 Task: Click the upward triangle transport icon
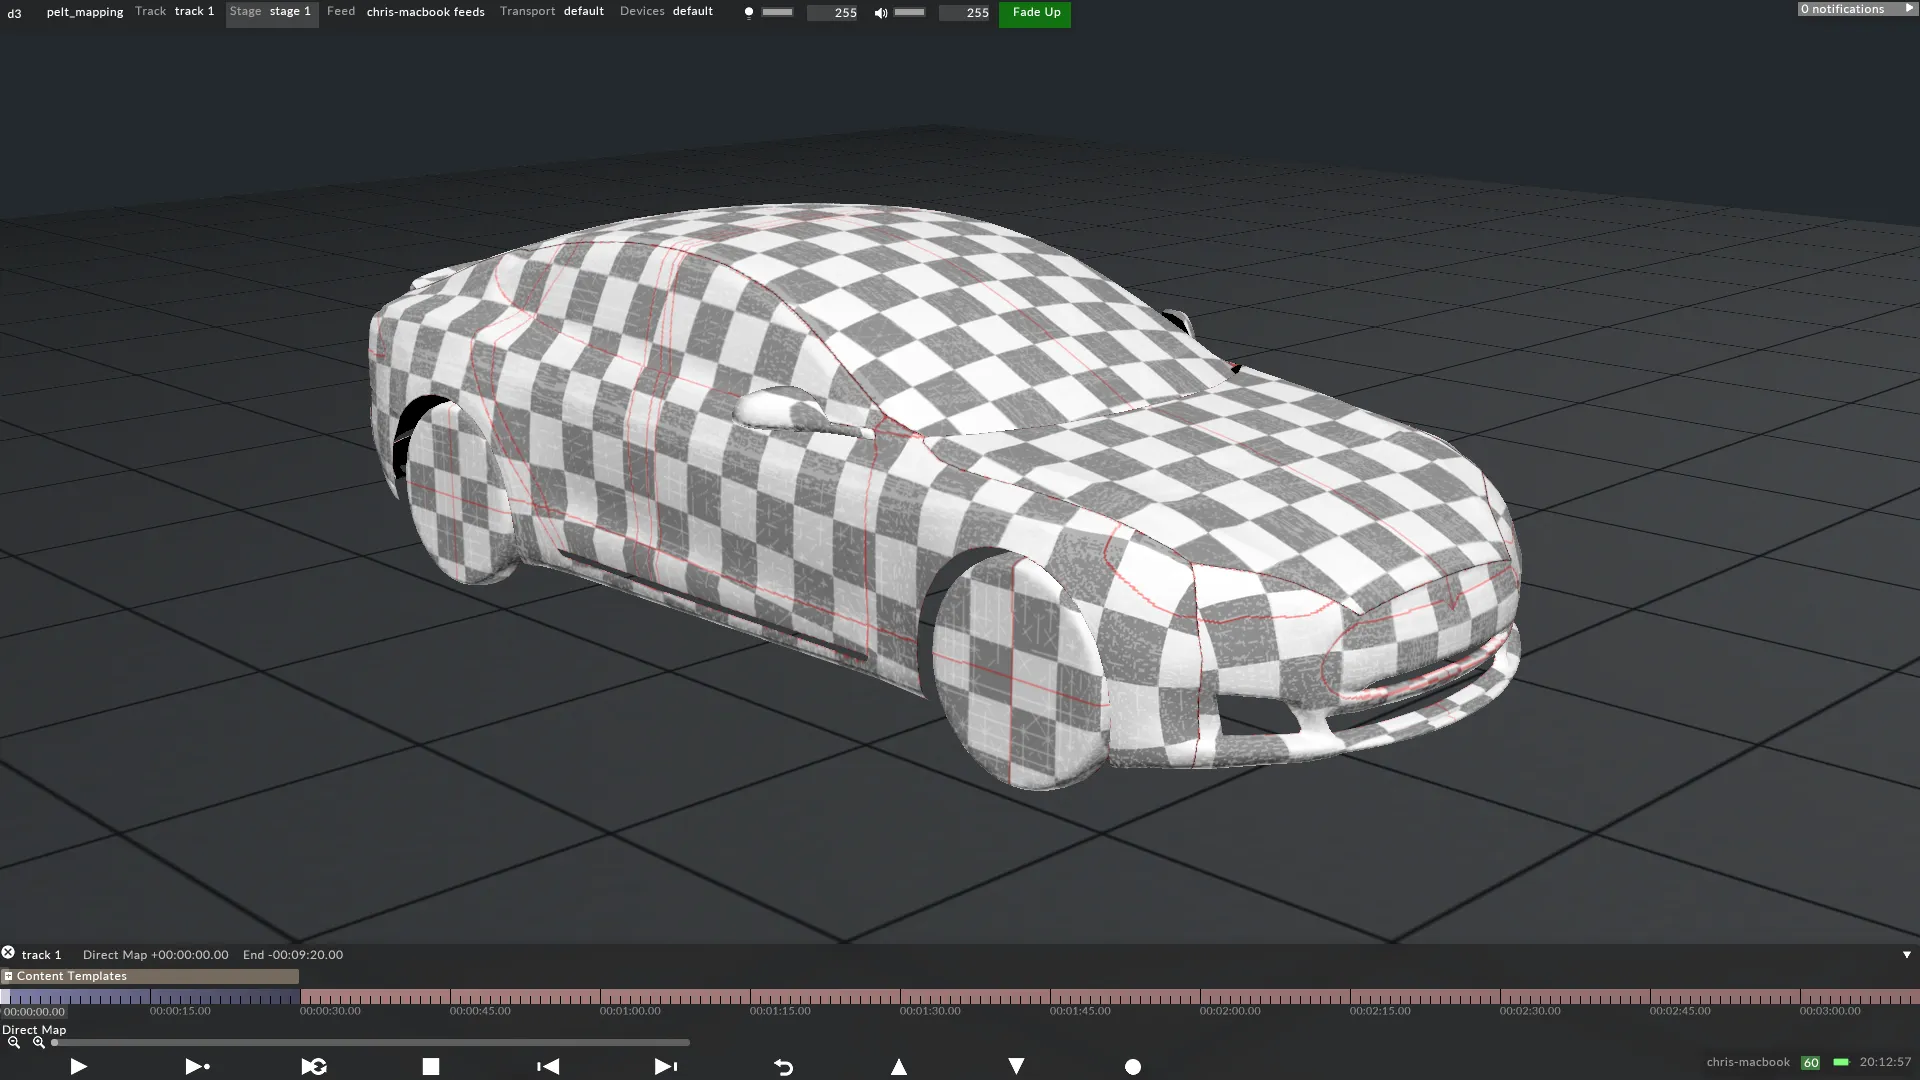click(x=899, y=1066)
